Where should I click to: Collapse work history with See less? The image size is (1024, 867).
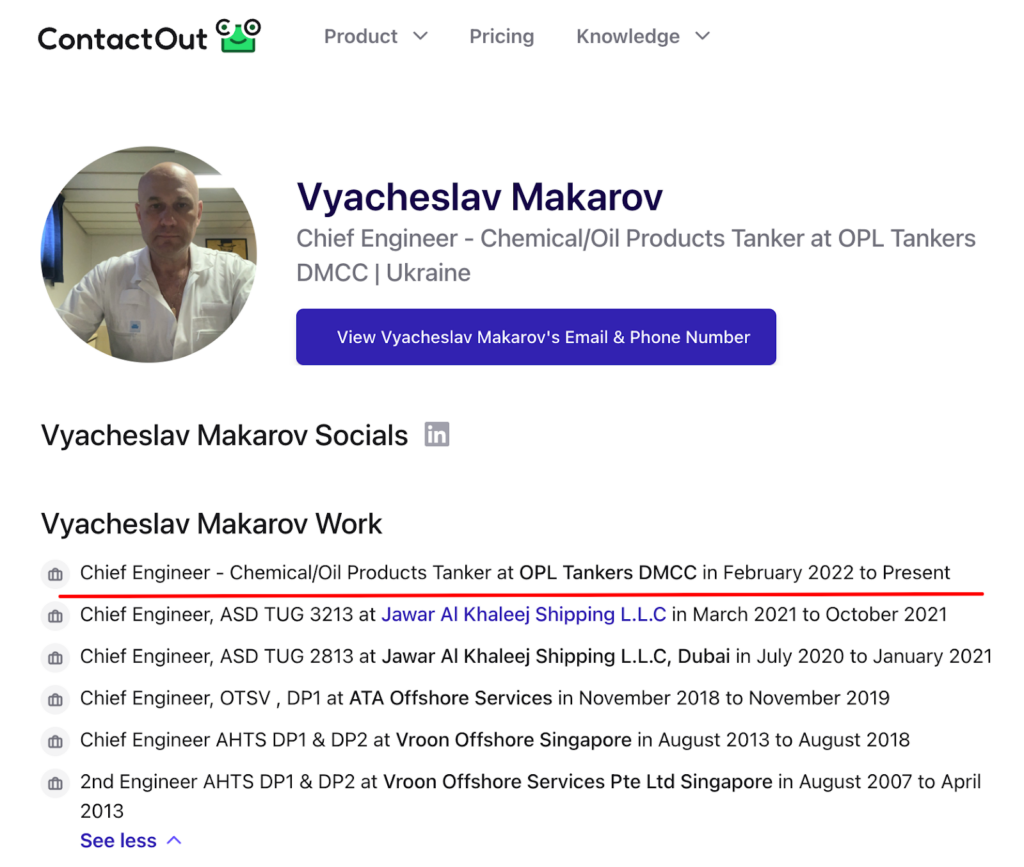point(131,841)
